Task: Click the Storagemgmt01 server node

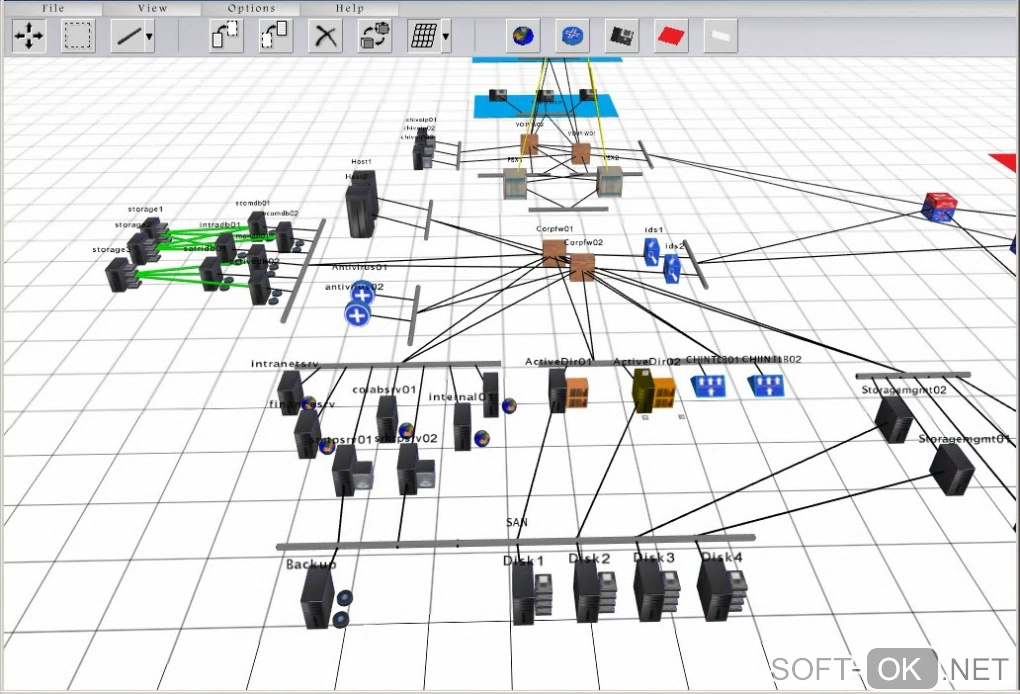Action: click(x=952, y=469)
